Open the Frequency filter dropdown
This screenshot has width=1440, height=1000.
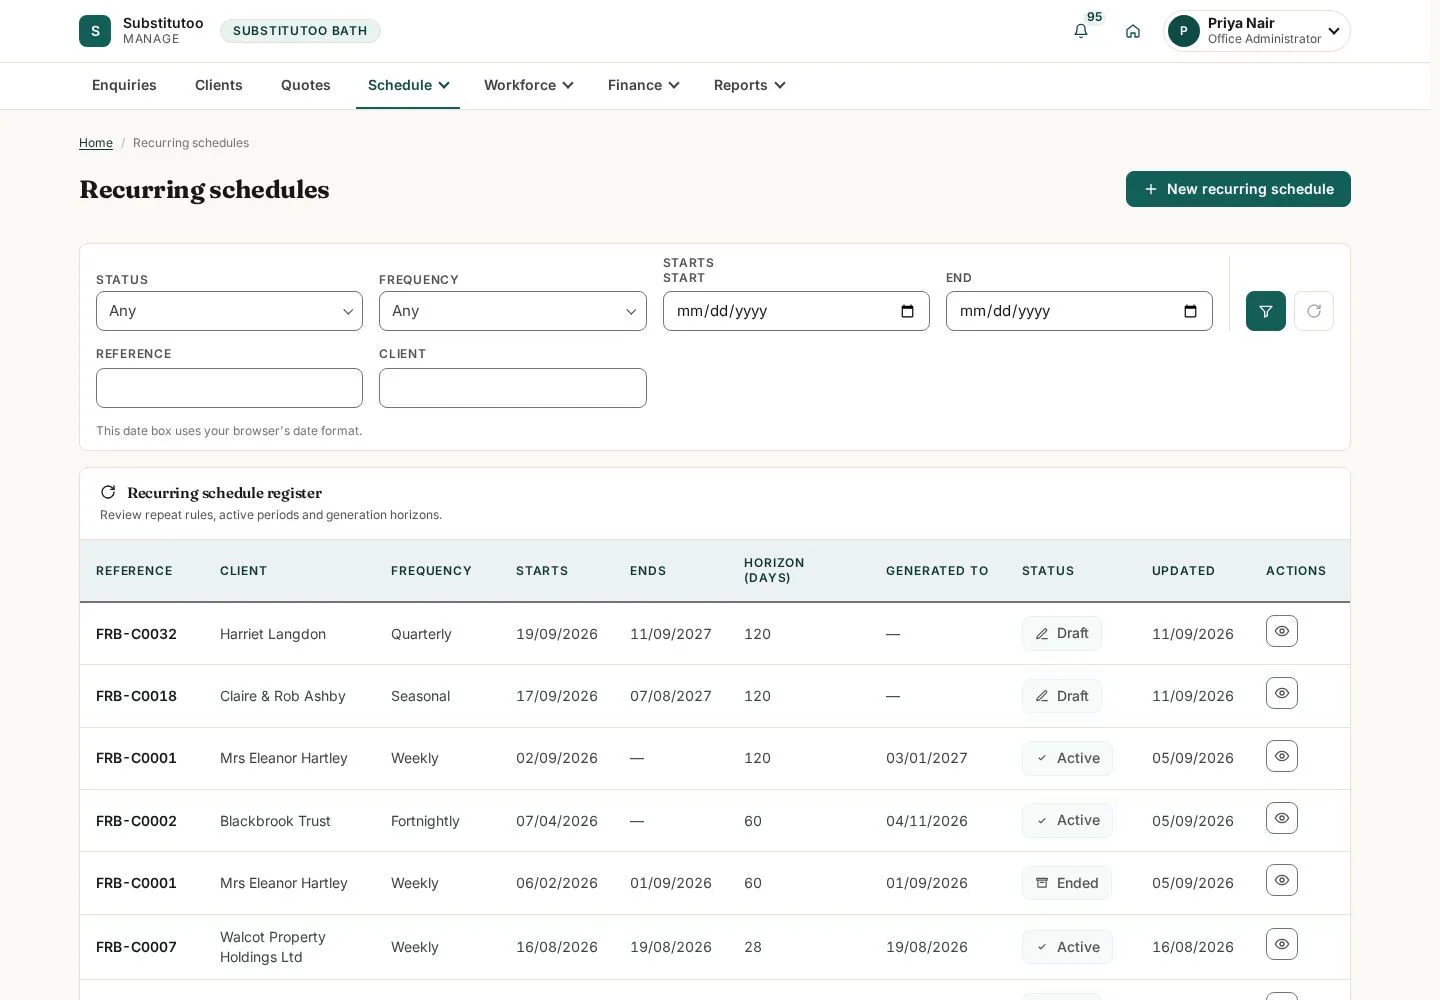coord(512,311)
